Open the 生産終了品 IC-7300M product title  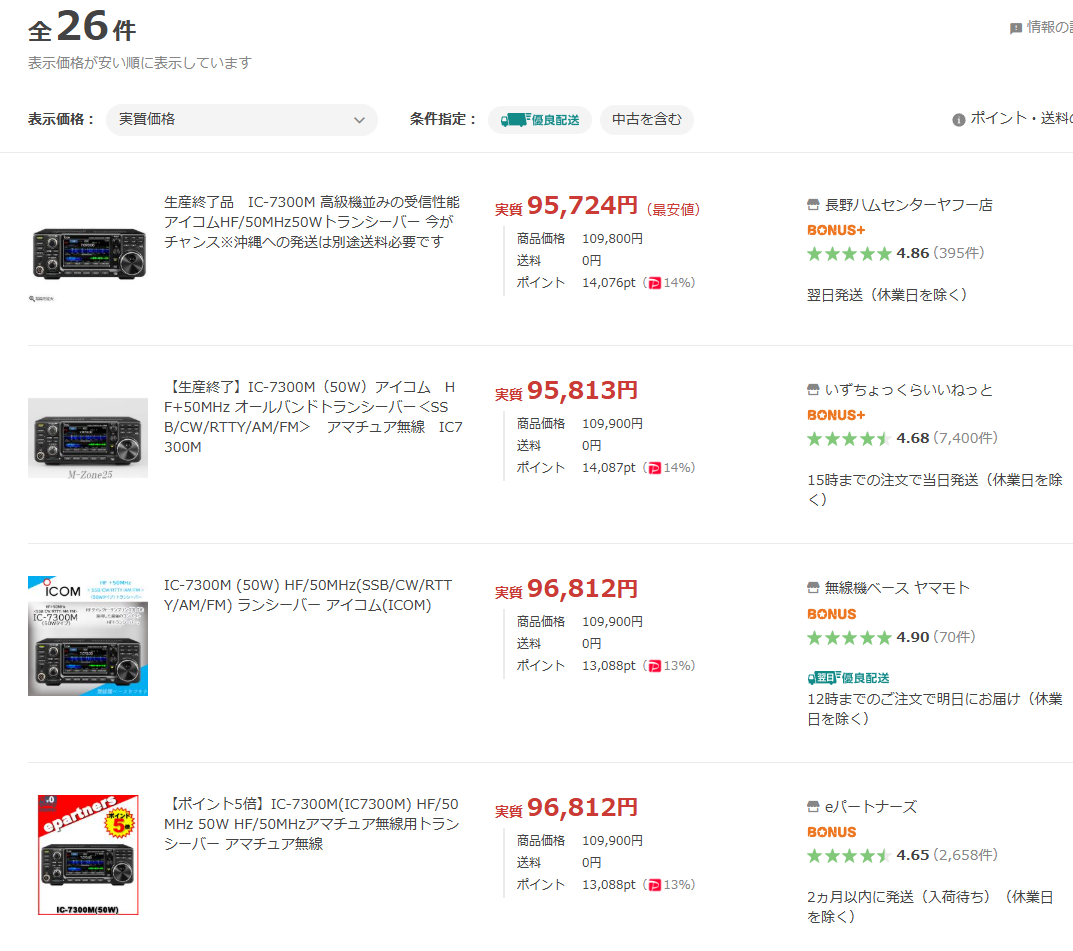coord(311,222)
